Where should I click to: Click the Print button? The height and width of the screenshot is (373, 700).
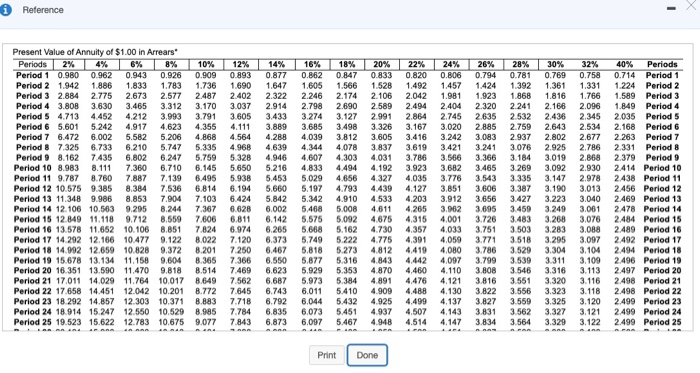326,355
